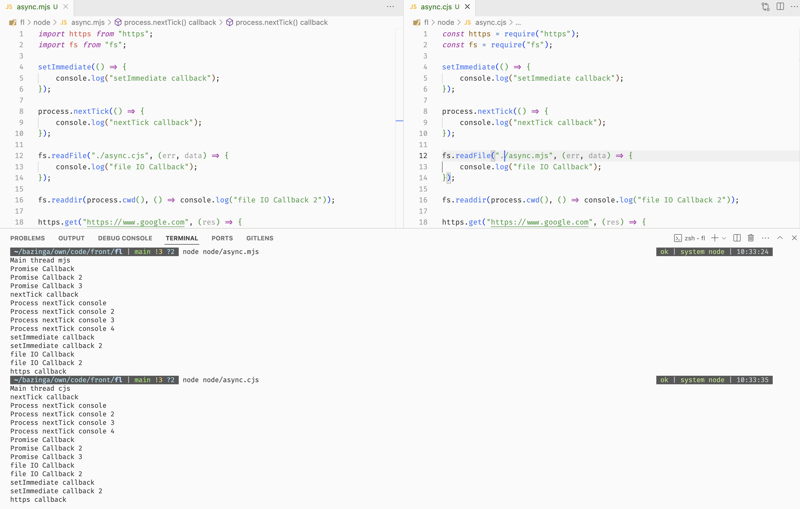Click 'node node/async.mjs' command in terminal

tap(221, 251)
